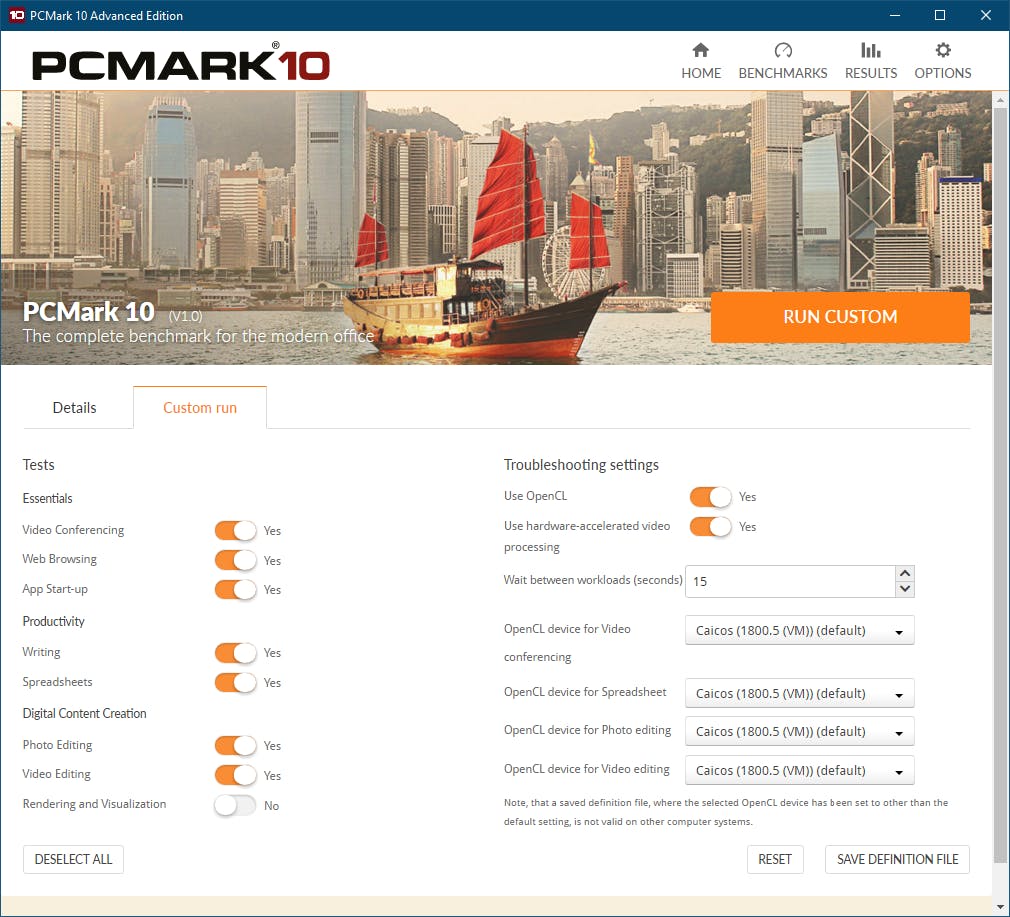Click the 'Digital Content Creation' heading
The width and height of the screenshot is (1010, 917).
coord(84,714)
